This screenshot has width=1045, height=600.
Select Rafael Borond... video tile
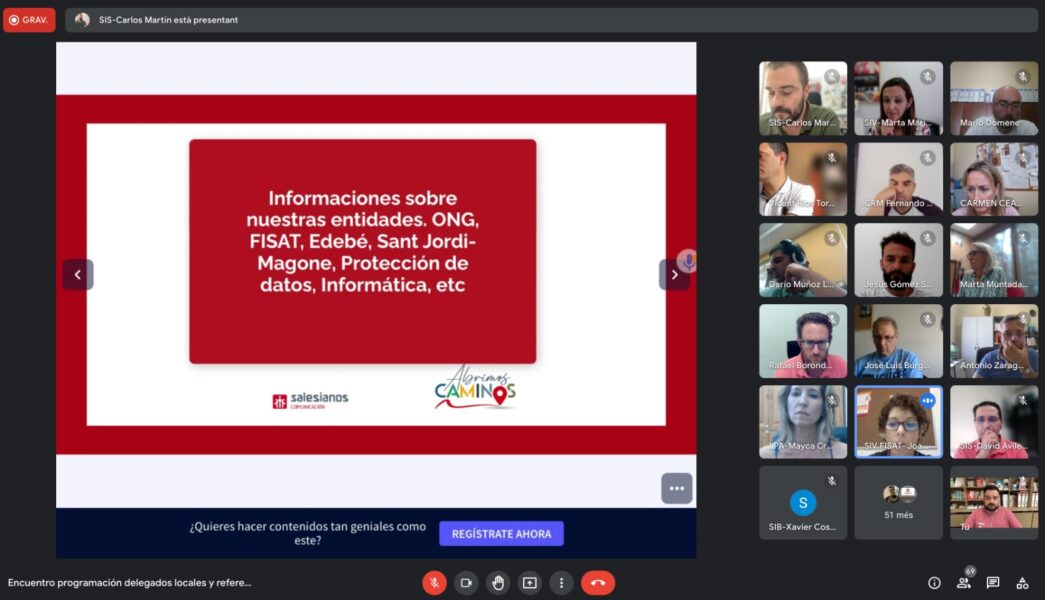point(803,341)
